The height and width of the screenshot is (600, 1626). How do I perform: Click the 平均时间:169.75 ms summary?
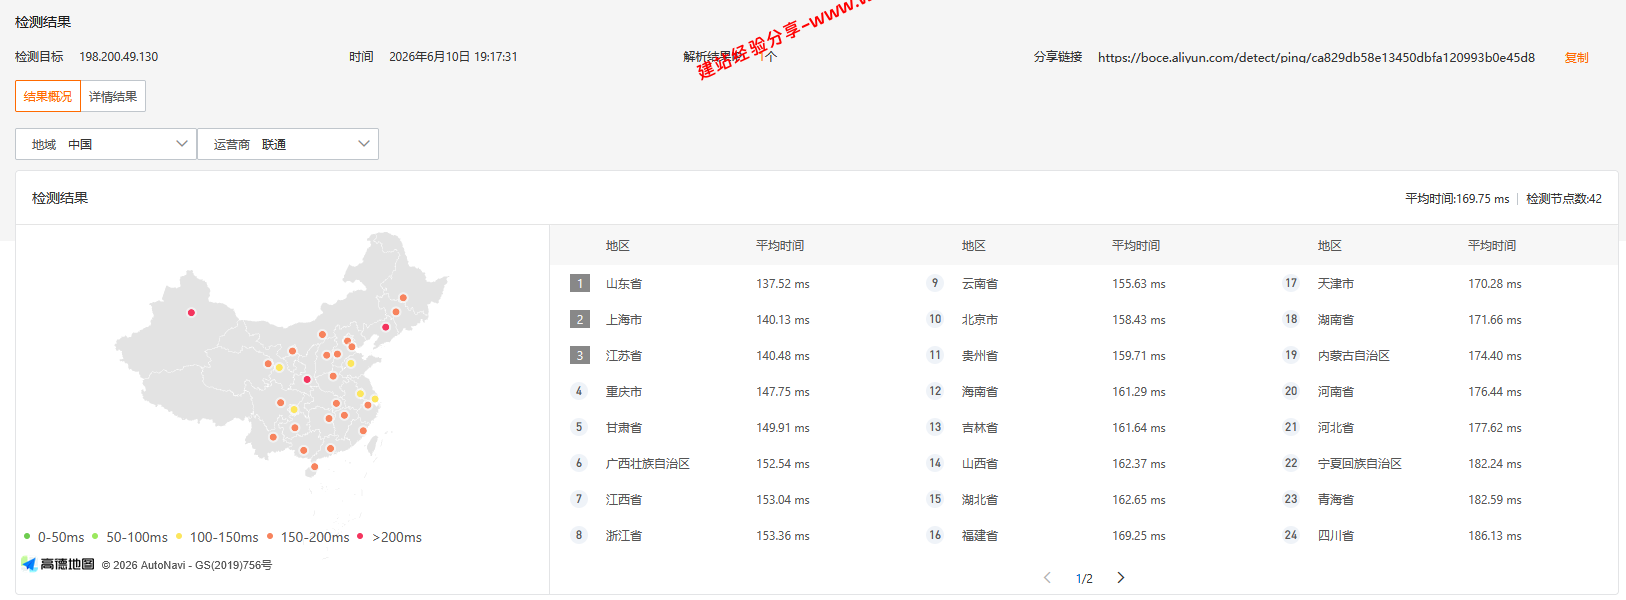click(1457, 199)
